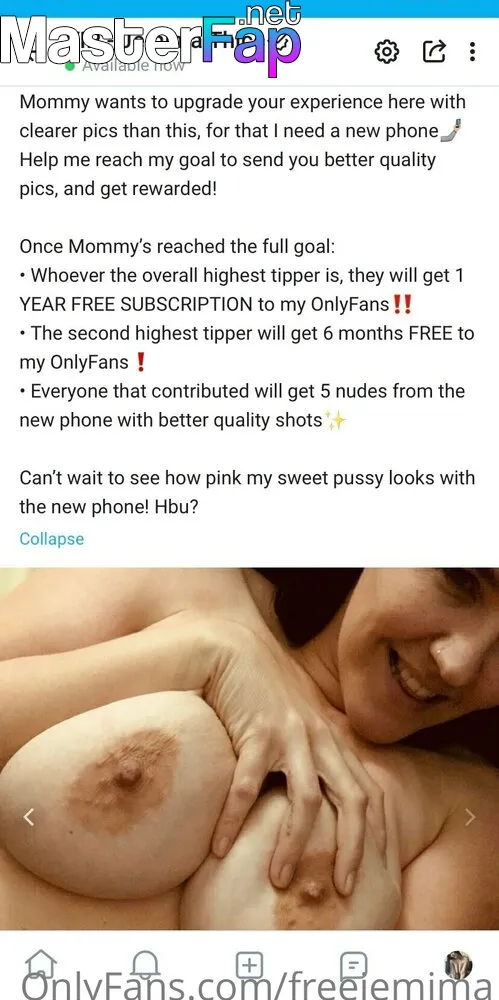The width and height of the screenshot is (499, 1000).
Task: Open the notifications bell icon
Action: (145, 965)
